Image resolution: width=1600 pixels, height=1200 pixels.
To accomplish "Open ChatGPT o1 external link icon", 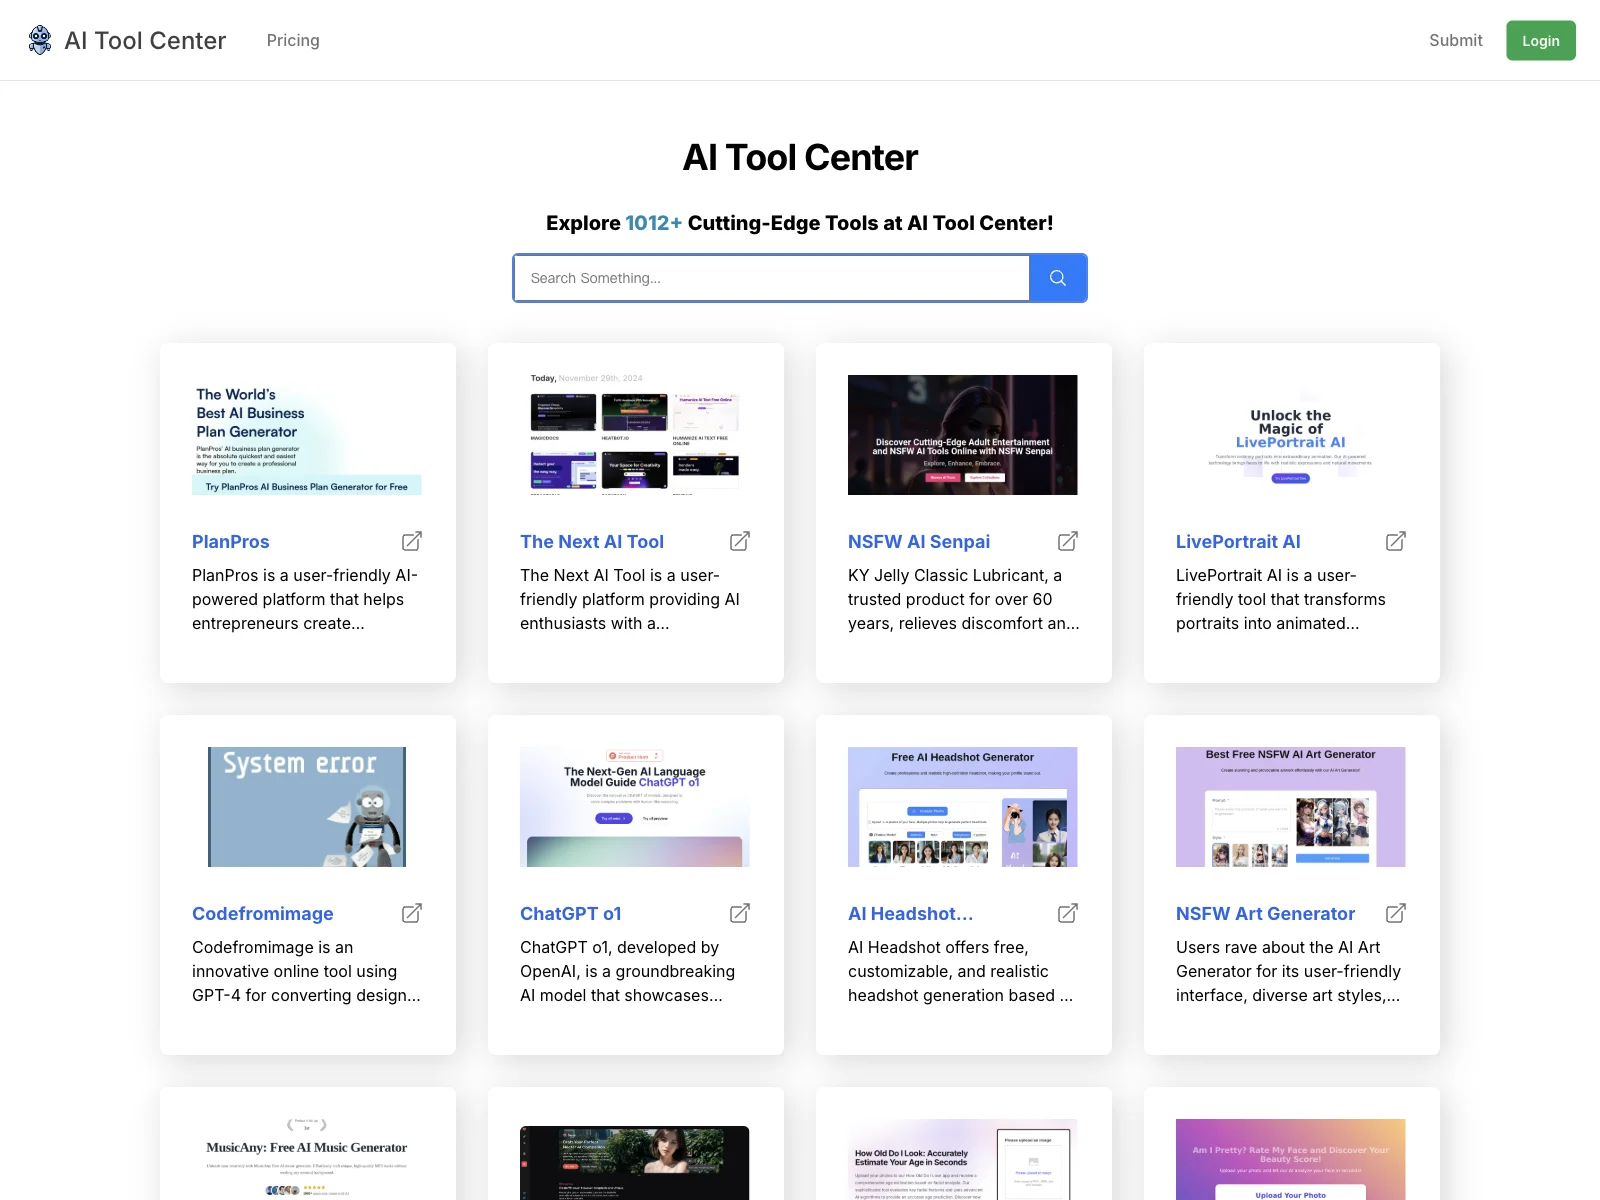I will point(740,913).
